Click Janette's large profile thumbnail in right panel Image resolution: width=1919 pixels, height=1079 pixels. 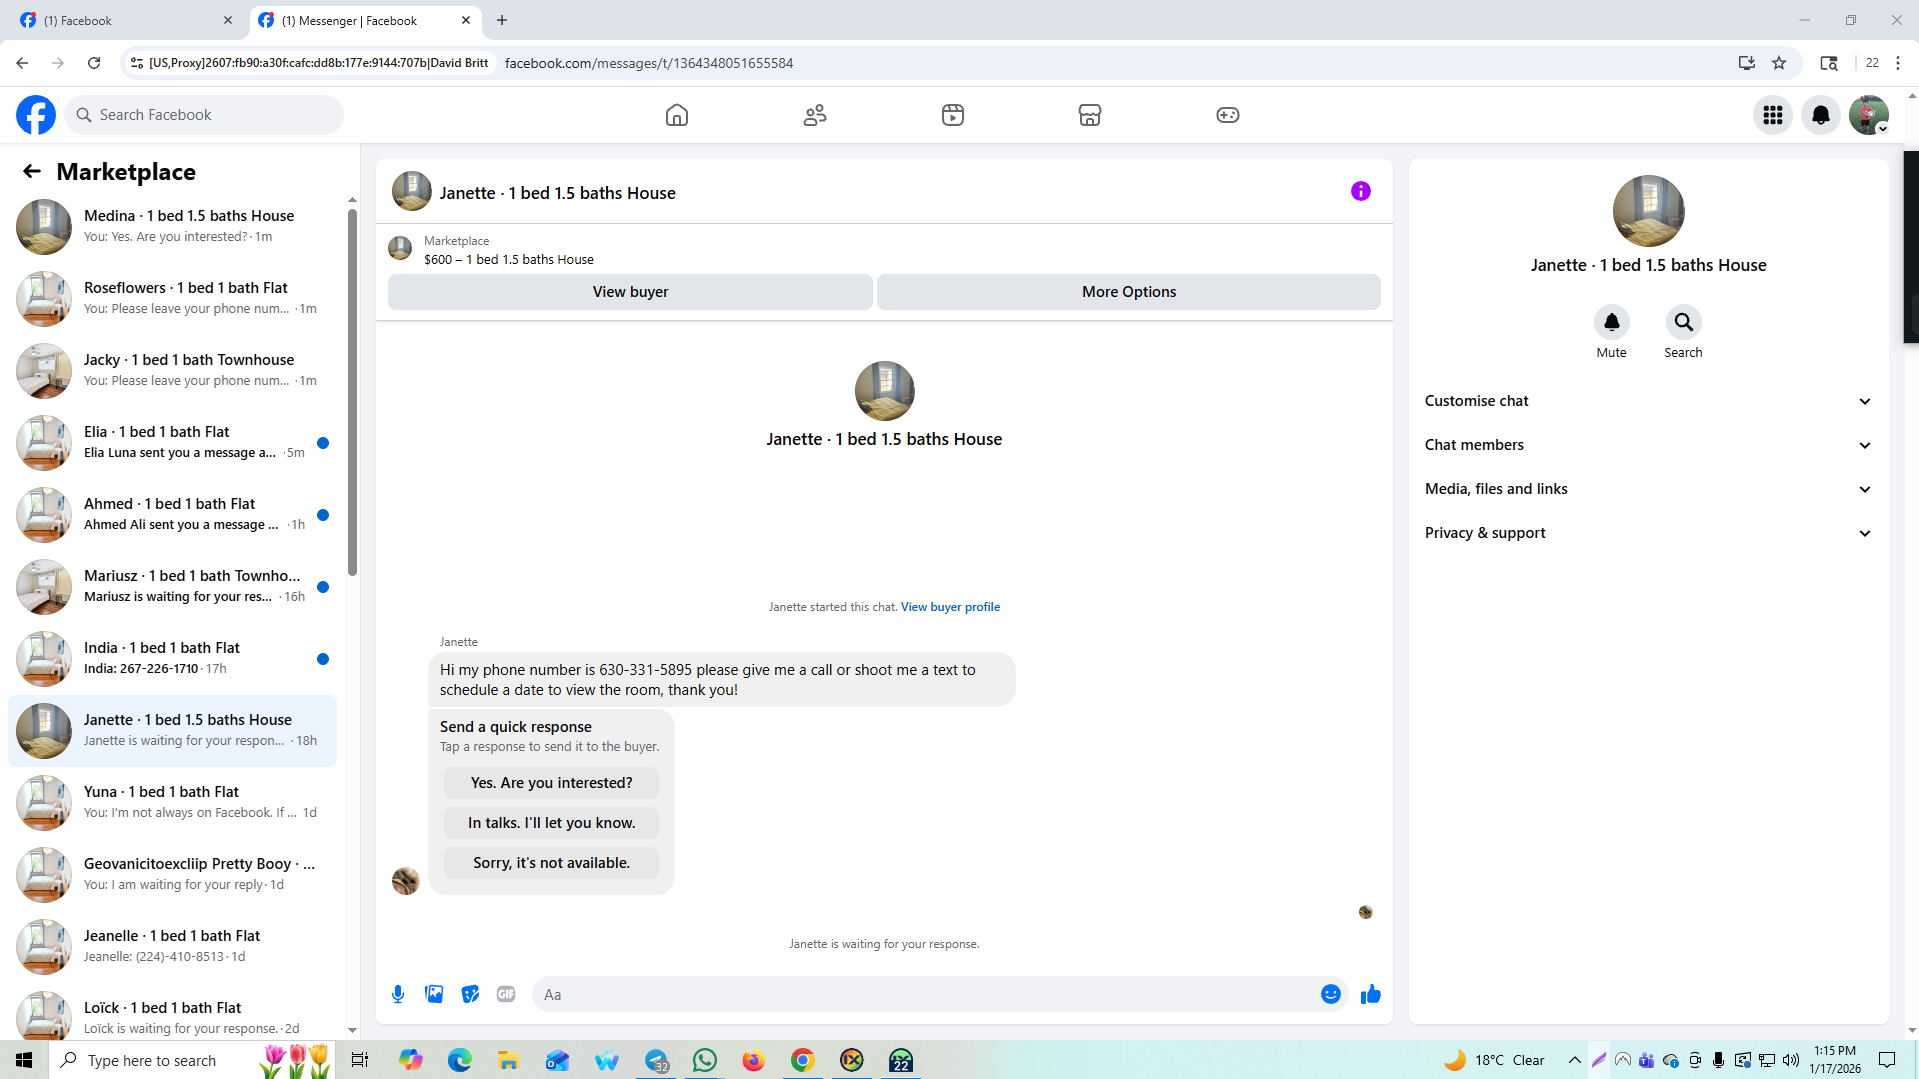click(x=1649, y=211)
